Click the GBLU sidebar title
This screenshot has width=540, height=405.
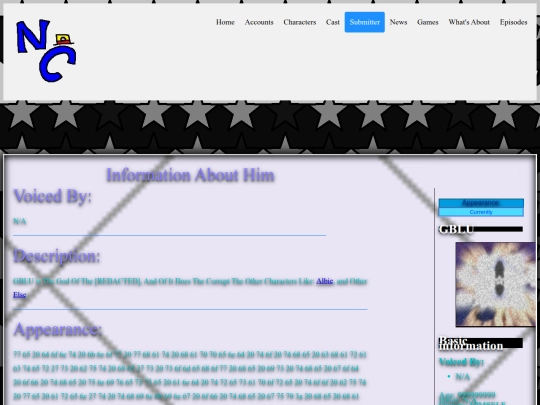pos(456,229)
